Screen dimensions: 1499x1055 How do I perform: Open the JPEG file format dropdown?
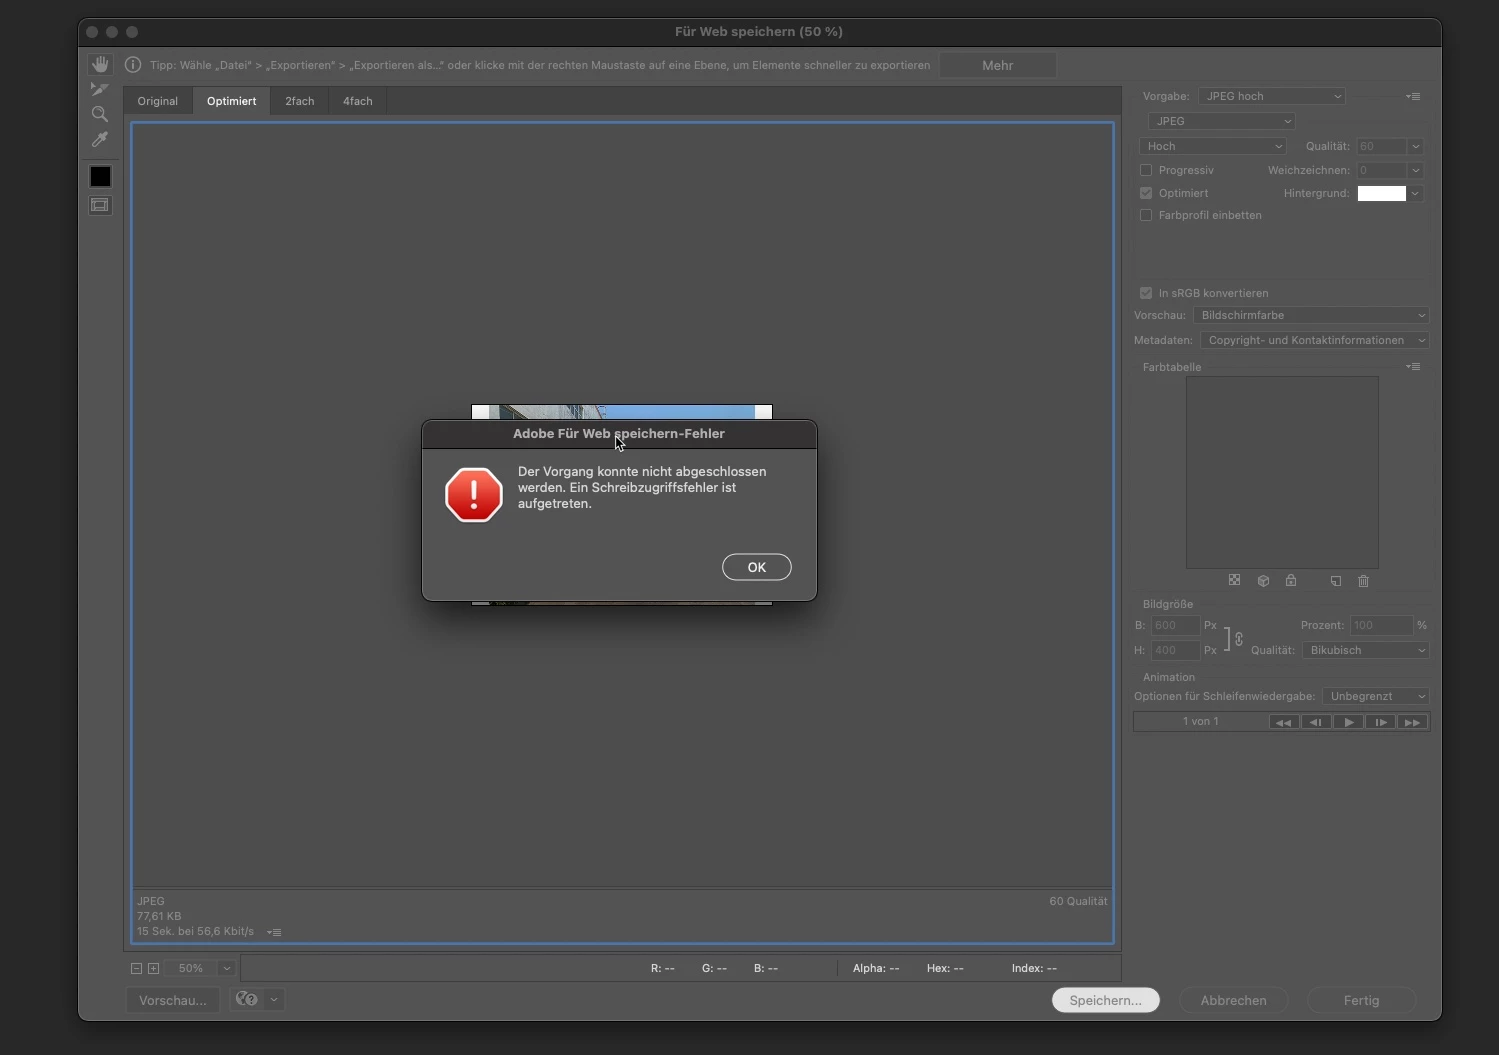[x=1221, y=121]
